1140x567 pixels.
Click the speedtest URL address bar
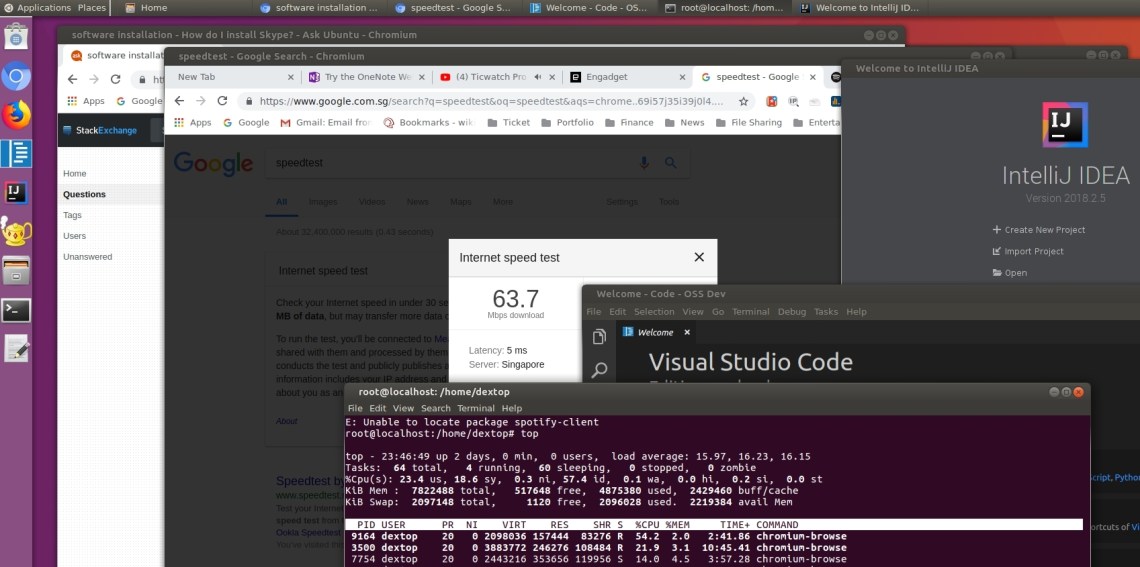pos(492,102)
